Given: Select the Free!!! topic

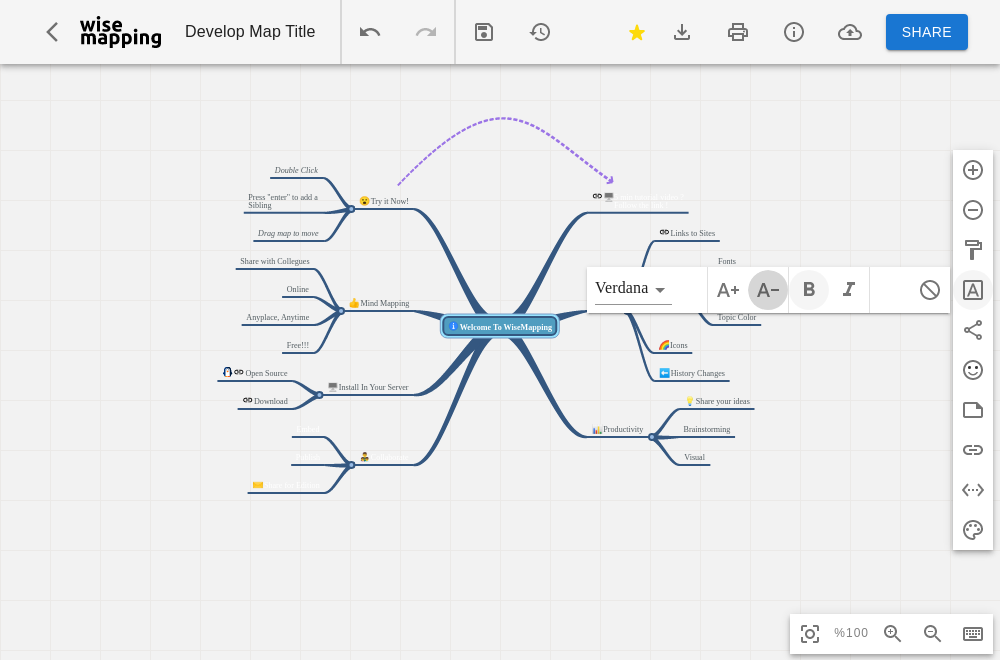Looking at the screenshot, I should point(297,346).
